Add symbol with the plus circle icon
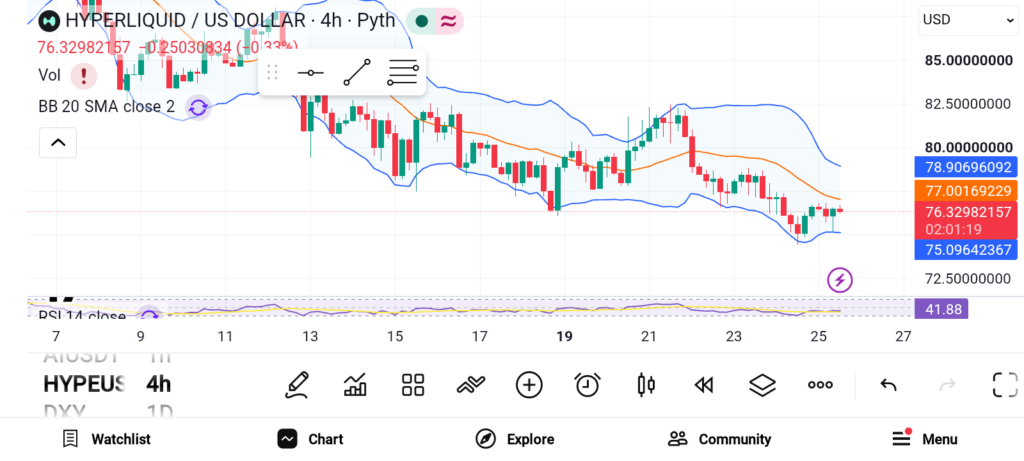 pos(529,385)
